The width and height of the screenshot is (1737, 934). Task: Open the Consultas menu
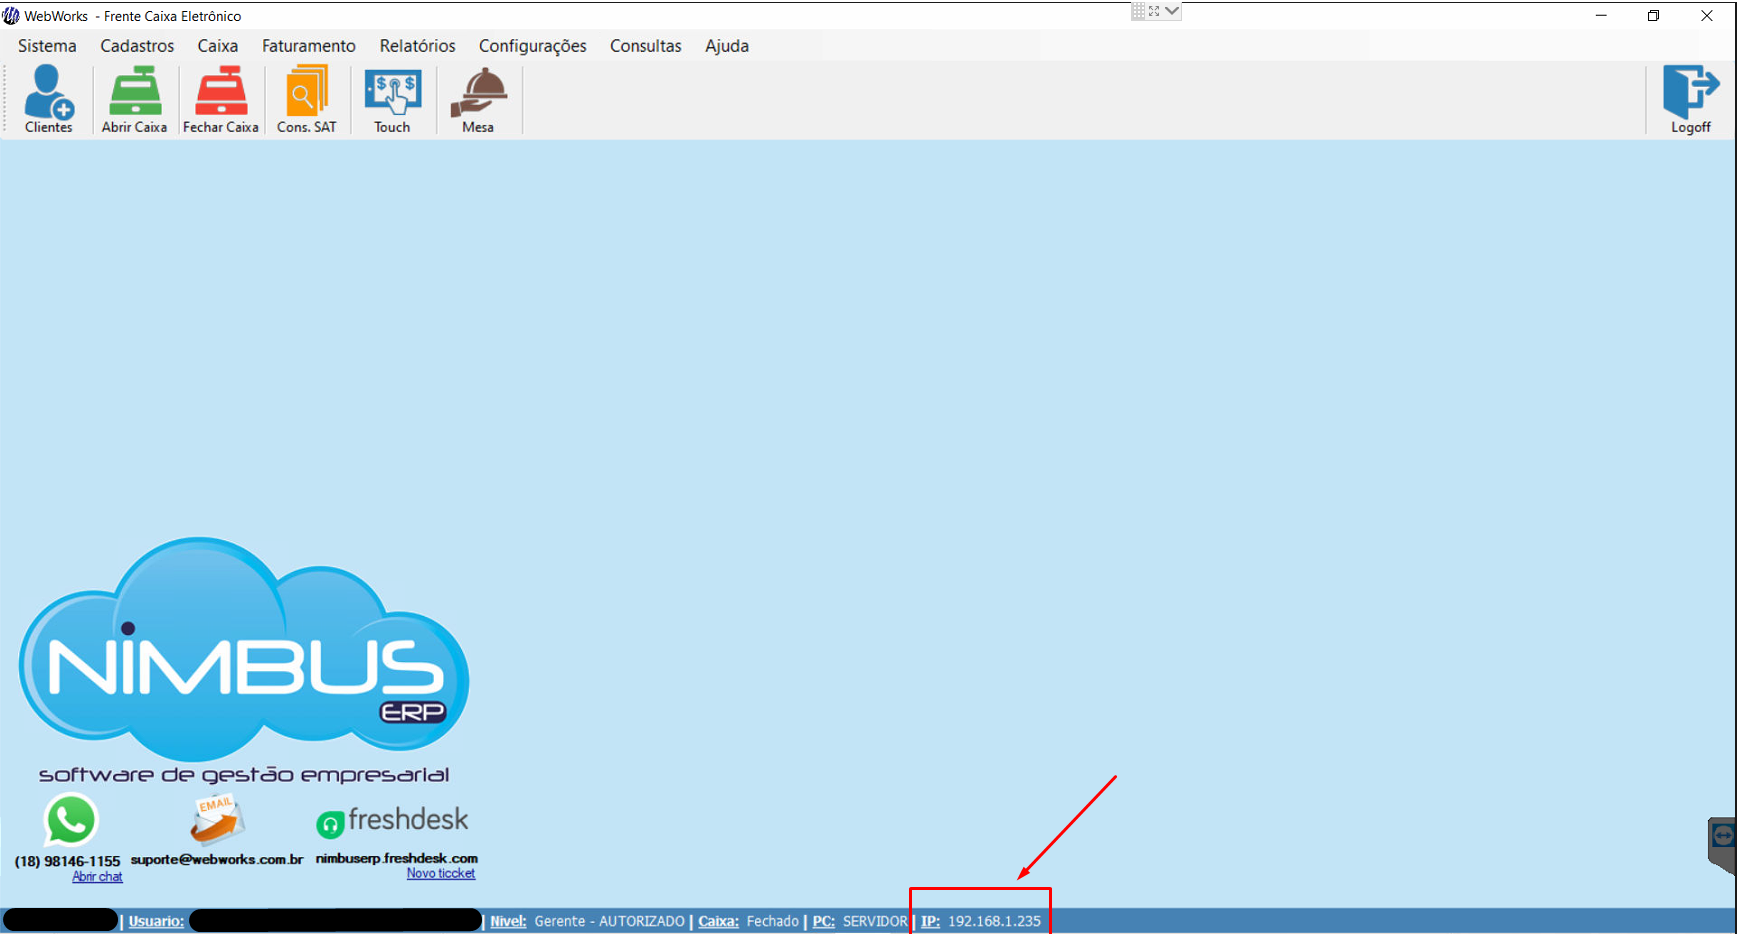646,46
